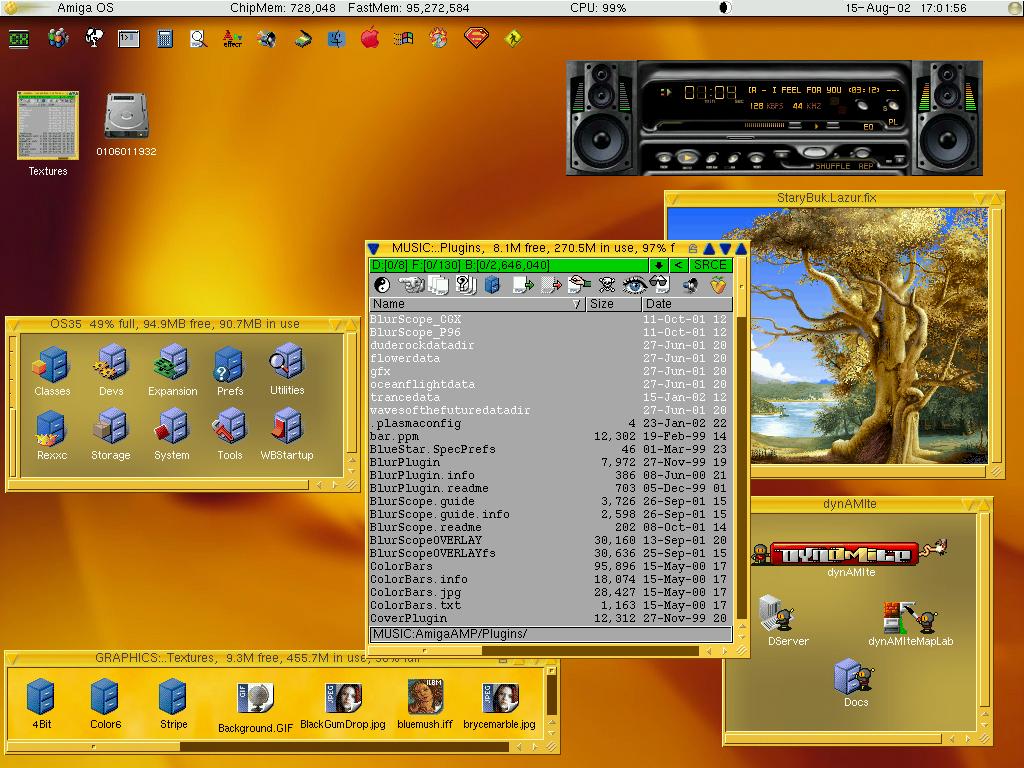Toggle the EQ button on the player
The height and width of the screenshot is (768, 1024).
click(868, 127)
